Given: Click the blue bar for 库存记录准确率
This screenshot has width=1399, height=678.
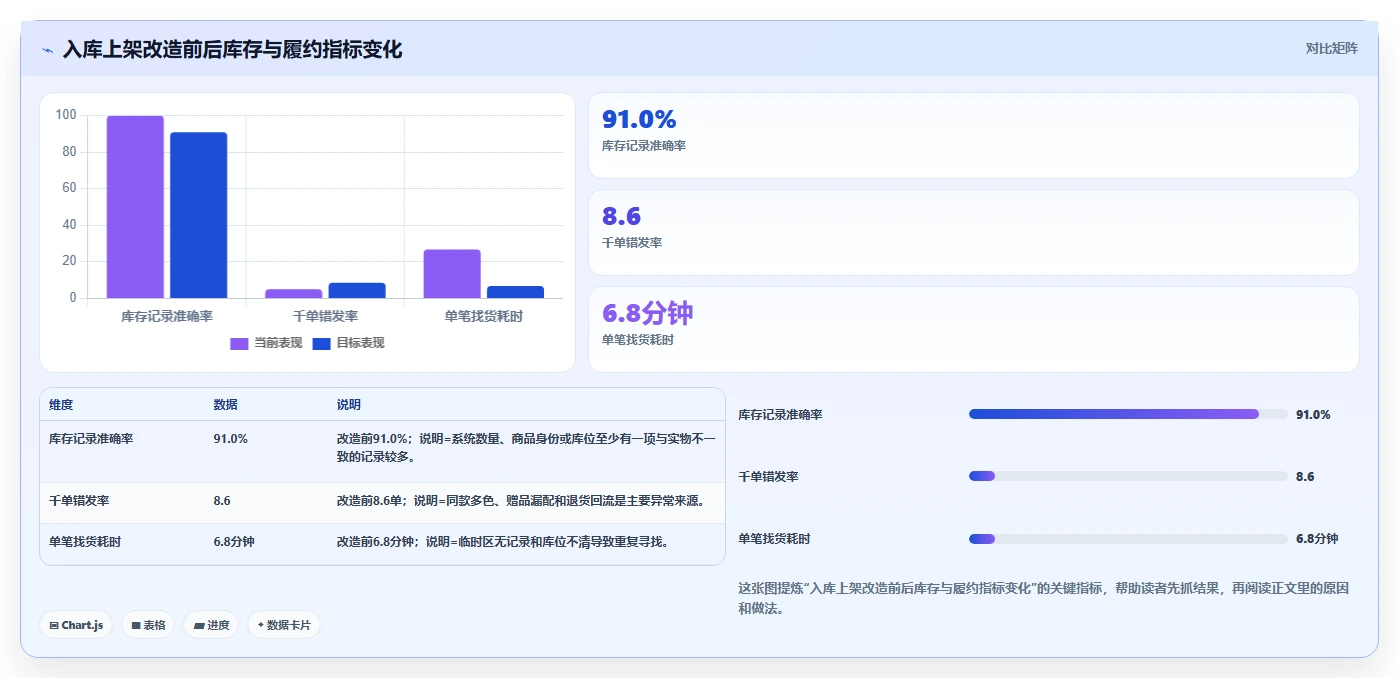Looking at the screenshot, I should click(x=198, y=215).
